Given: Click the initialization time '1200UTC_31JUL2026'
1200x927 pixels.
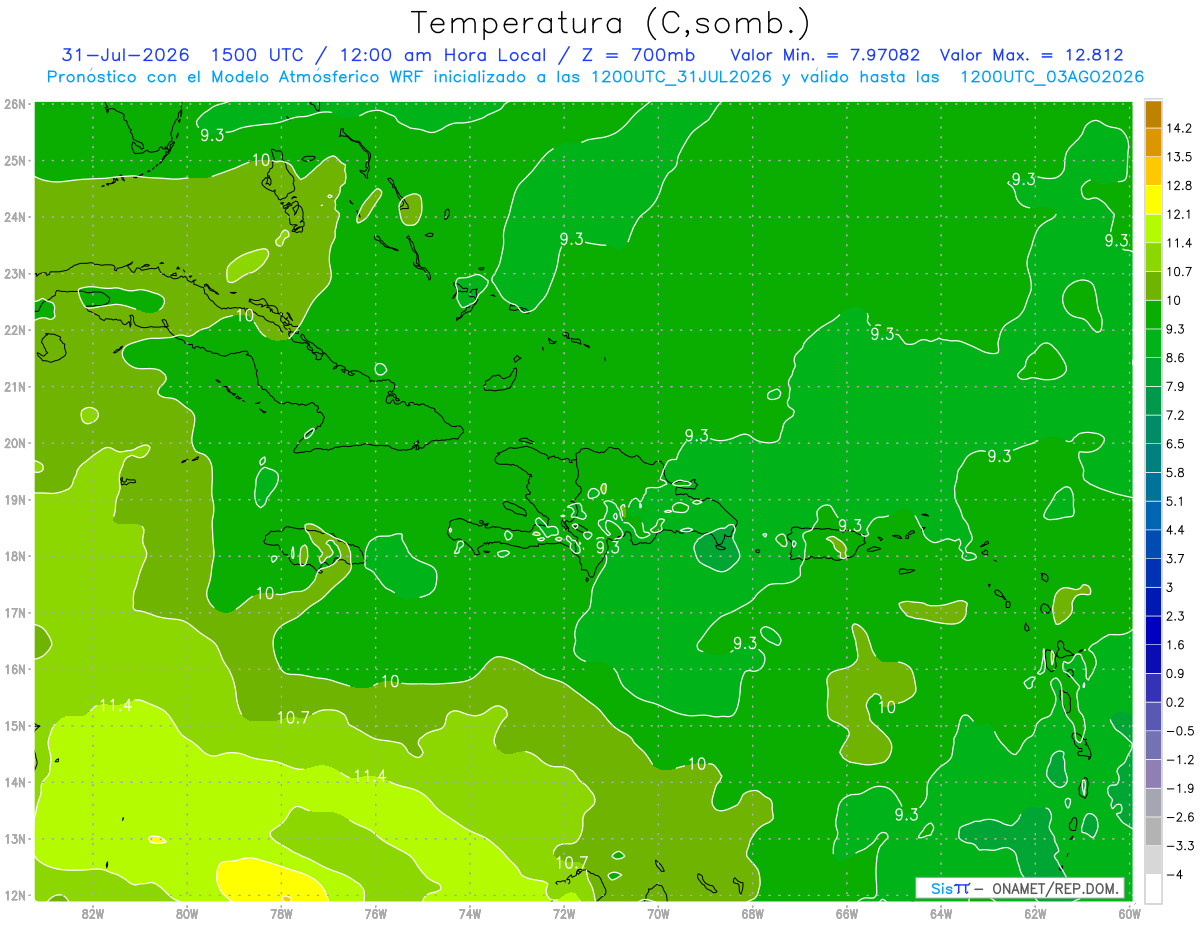Looking at the screenshot, I should 680,77.
